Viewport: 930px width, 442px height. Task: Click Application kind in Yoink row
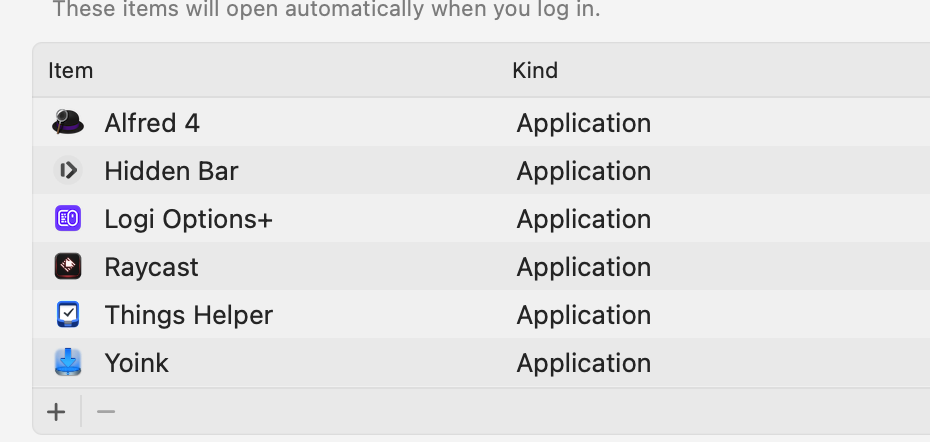[x=583, y=362]
